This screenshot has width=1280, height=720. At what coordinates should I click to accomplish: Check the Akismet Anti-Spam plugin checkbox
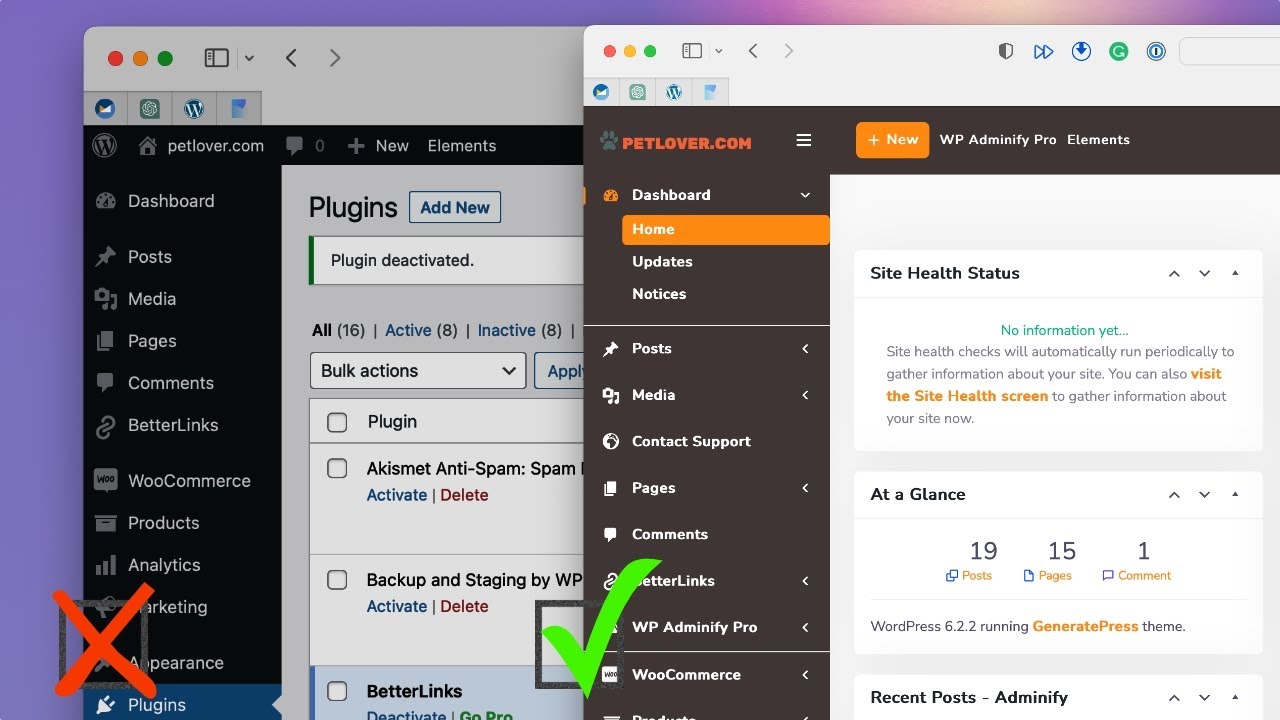coord(337,468)
